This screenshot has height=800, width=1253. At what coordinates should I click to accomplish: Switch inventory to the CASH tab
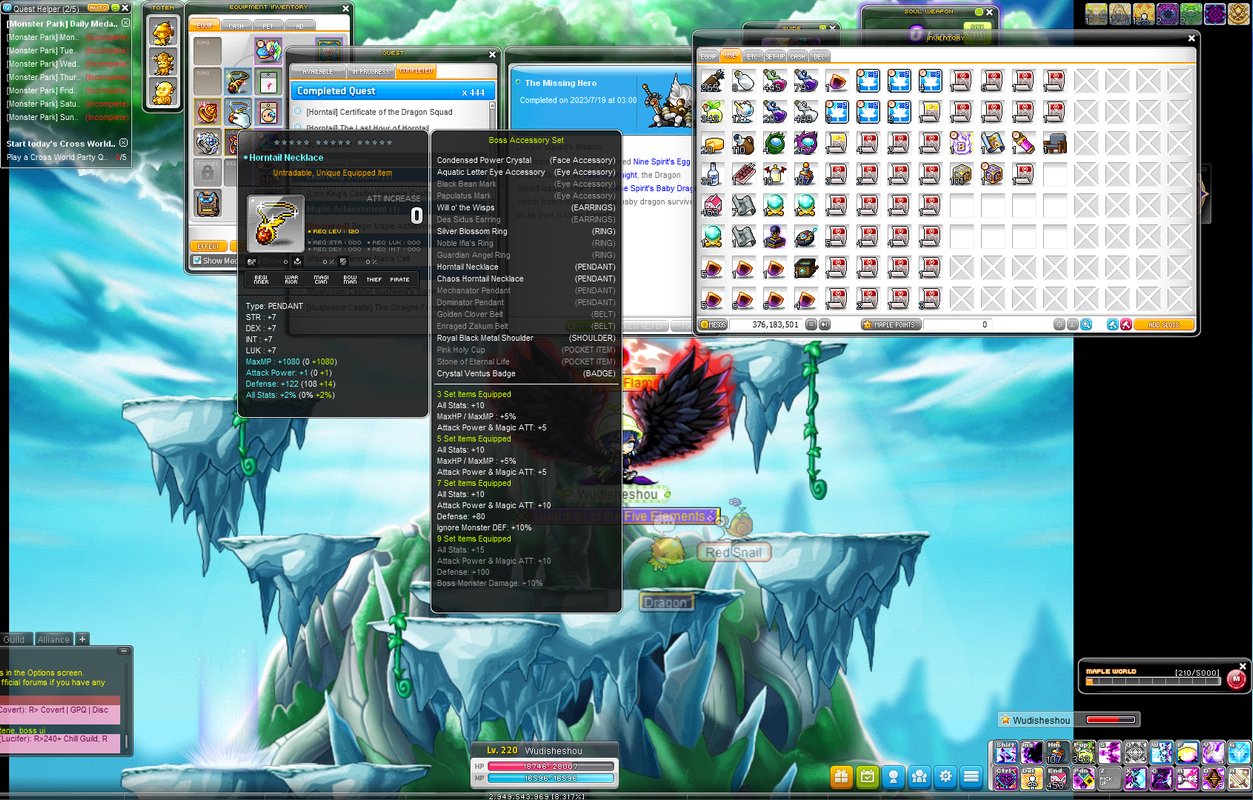797,56
